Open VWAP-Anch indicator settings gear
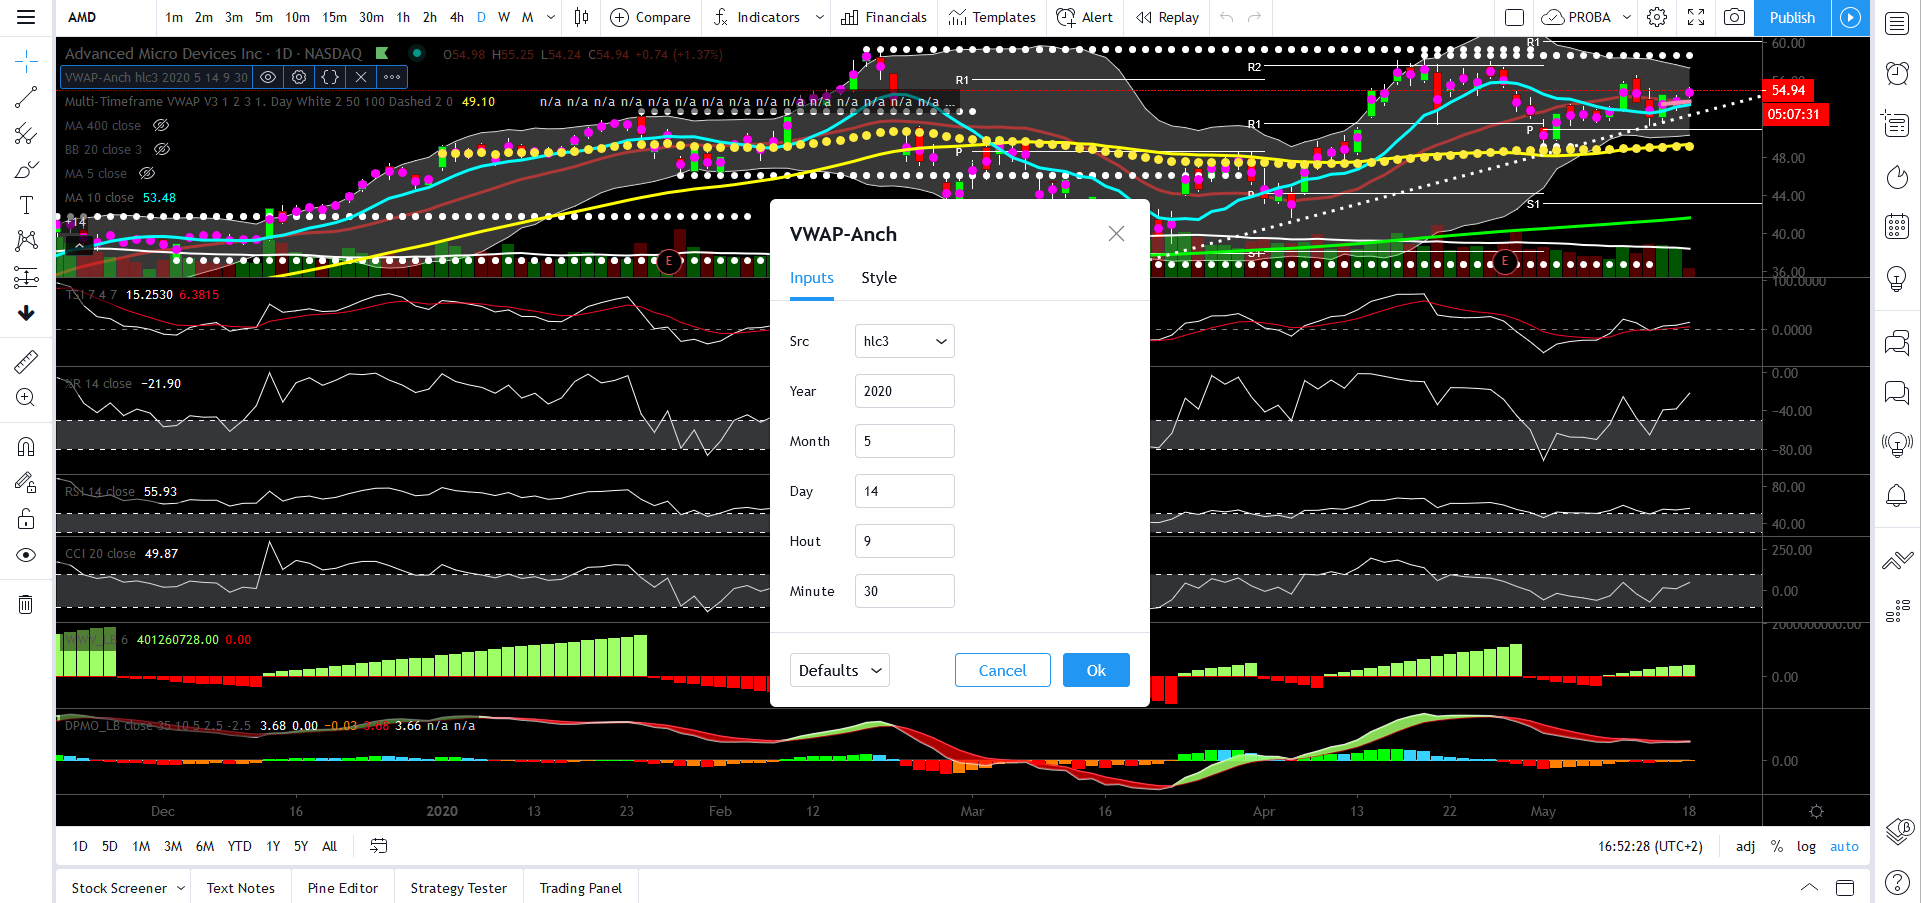The image size is (1921, 903). (299, 77)
